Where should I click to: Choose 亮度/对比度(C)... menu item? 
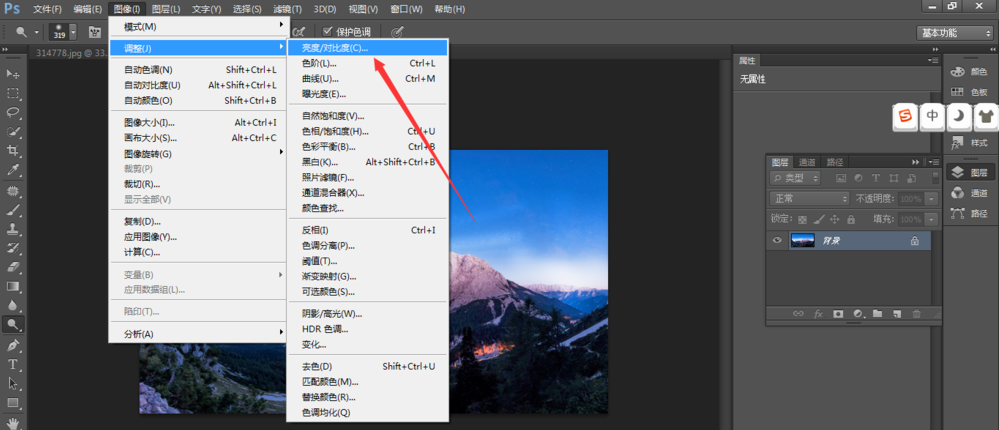point(367,48)
